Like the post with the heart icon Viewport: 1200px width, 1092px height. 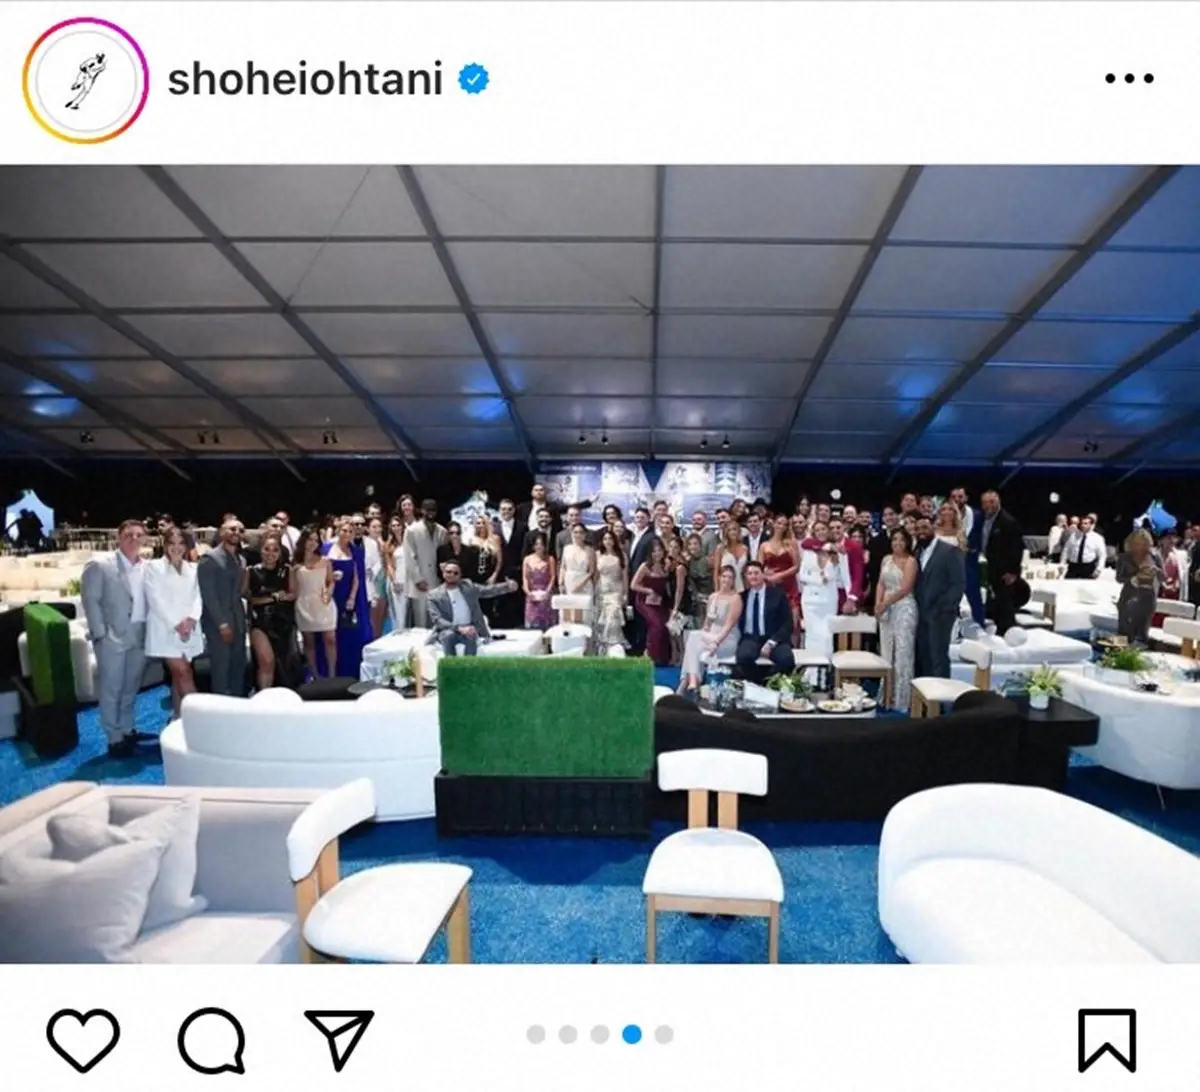pos(83,1040)
